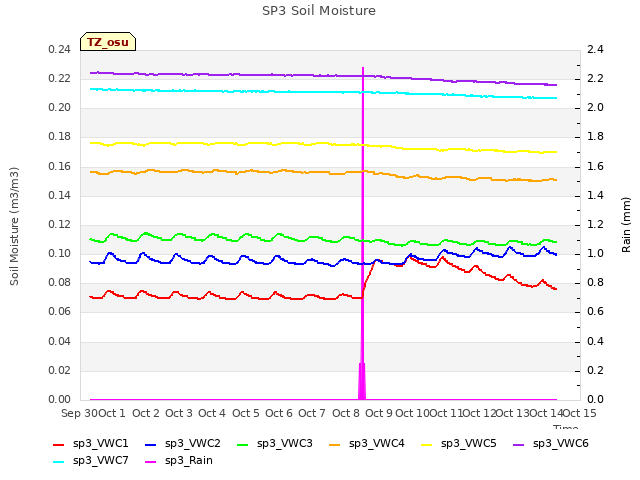
Task: Click the Soil Moisture (m3/m3) axis label
Action: click(14, 226)
